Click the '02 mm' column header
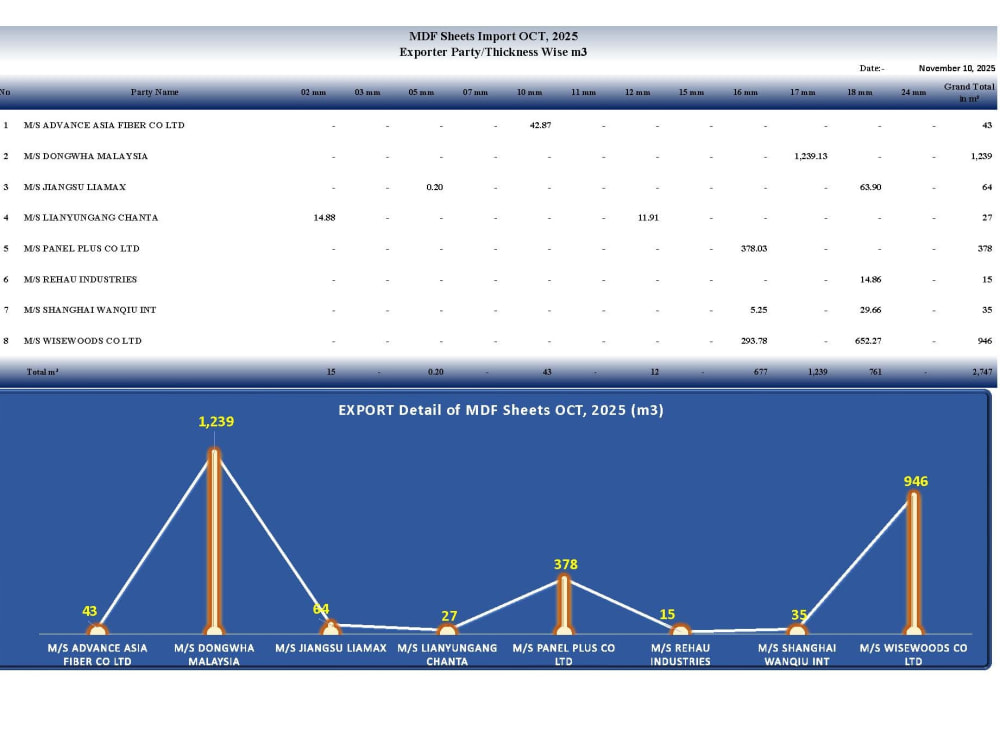 (x=313, y=92)
